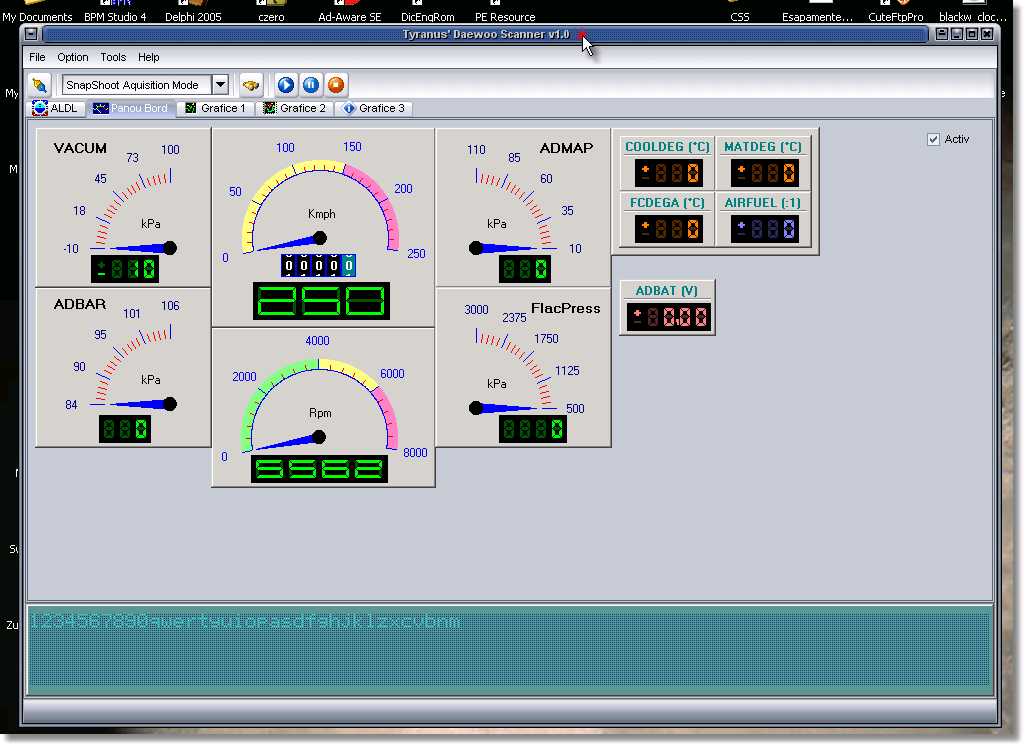Stop acquisition with the orange stop button
Screen dimensions: 1025x746
[336, 85]
